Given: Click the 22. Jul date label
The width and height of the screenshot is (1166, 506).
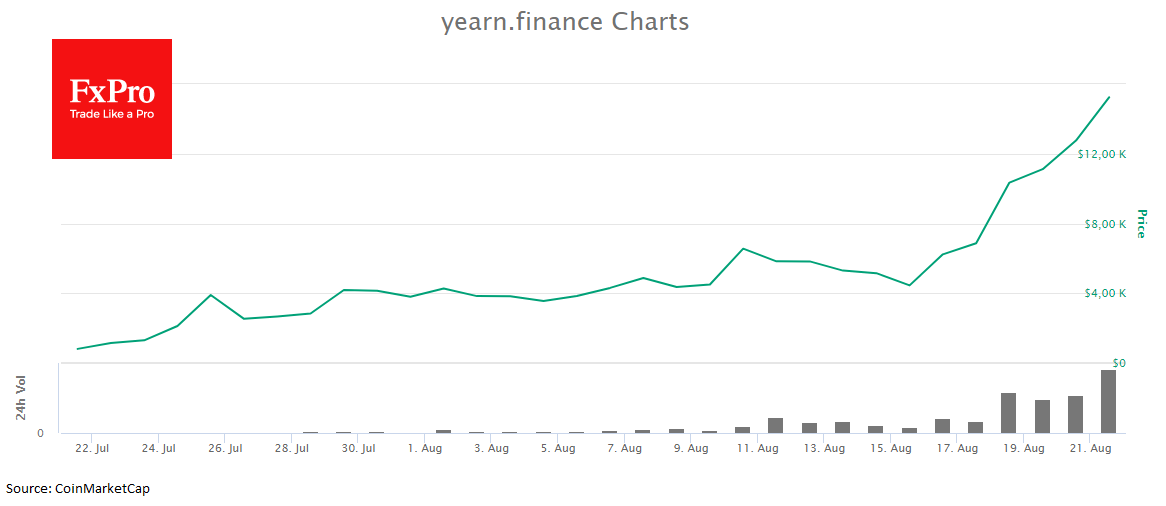Looking at the screenshot, I should 92,449.
